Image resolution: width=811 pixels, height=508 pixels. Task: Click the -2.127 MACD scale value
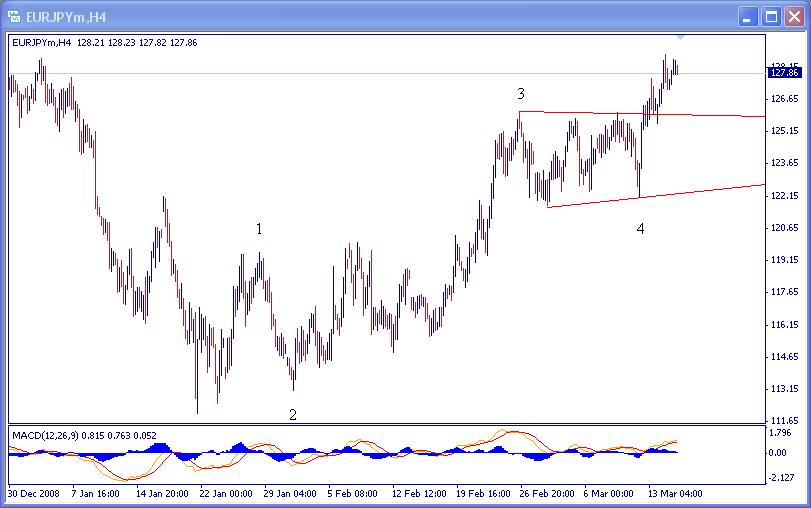781,477
